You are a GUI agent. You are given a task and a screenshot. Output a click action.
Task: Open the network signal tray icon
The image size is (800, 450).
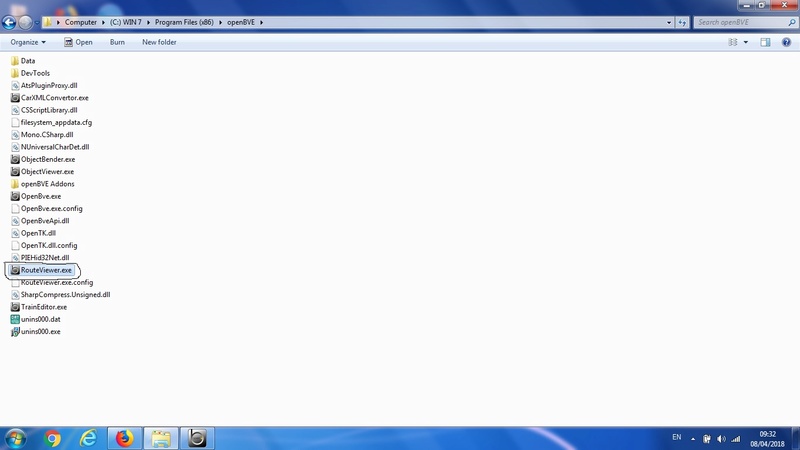pyautogui.click(x=735, y=439)
